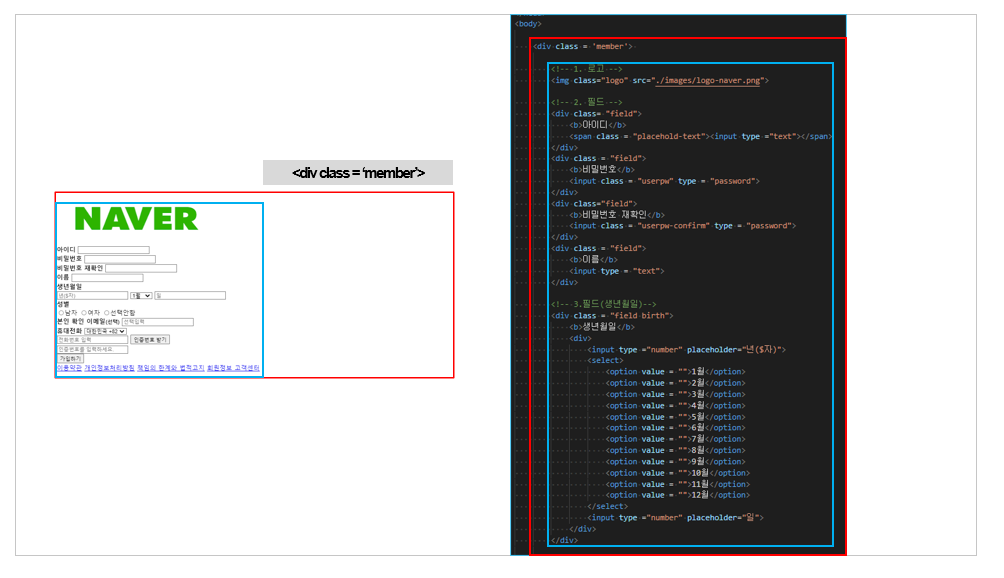Image resolution: width=1004 pixels, height=578 pixels.
Task: Click the green NAVER logo
Action: point(136,219)
